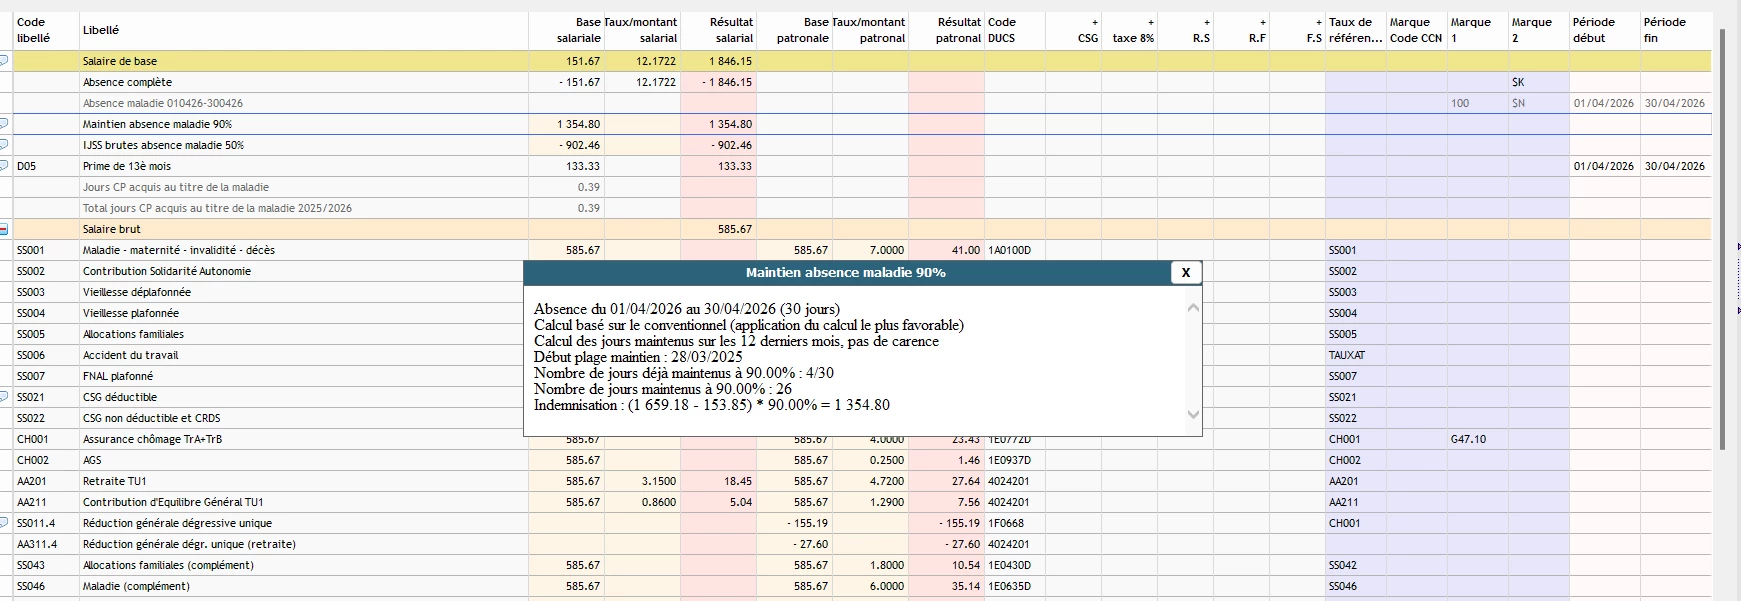Close the Maintien absence maladie 90% popup
This screenshot has height=601, width=1741.
pos(1185,272)
